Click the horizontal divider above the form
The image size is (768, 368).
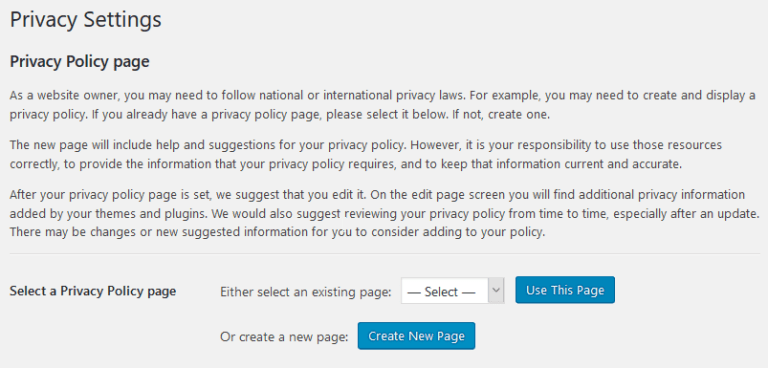point(384,253)
